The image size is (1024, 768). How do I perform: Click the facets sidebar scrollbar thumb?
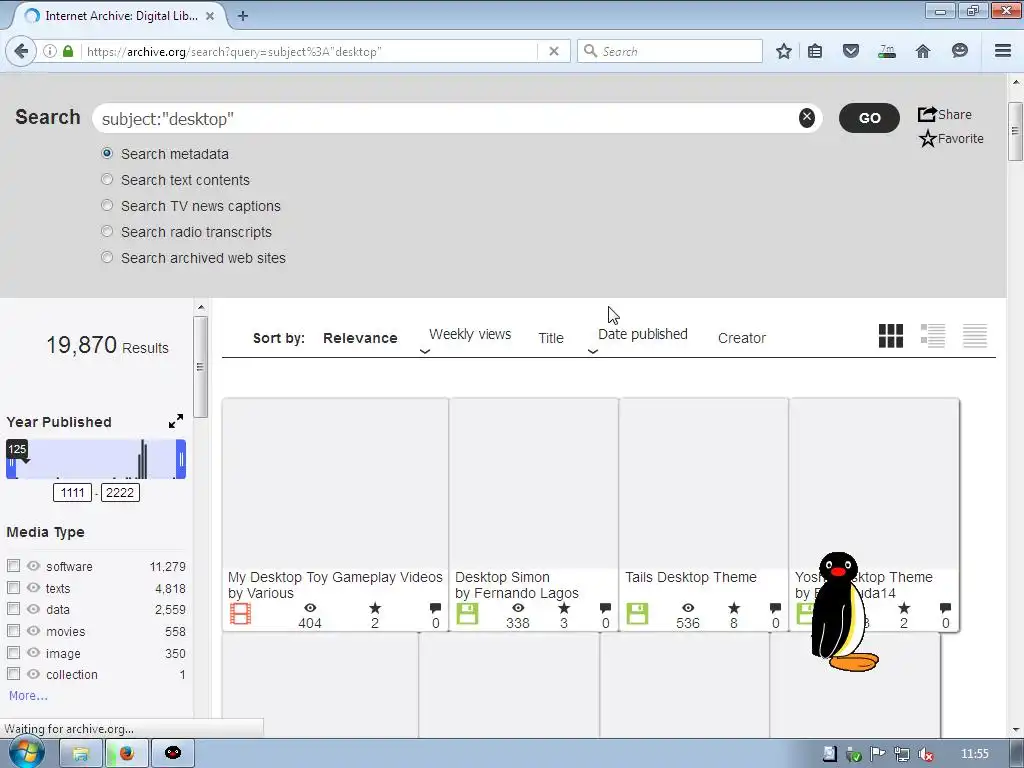[200, 367]
